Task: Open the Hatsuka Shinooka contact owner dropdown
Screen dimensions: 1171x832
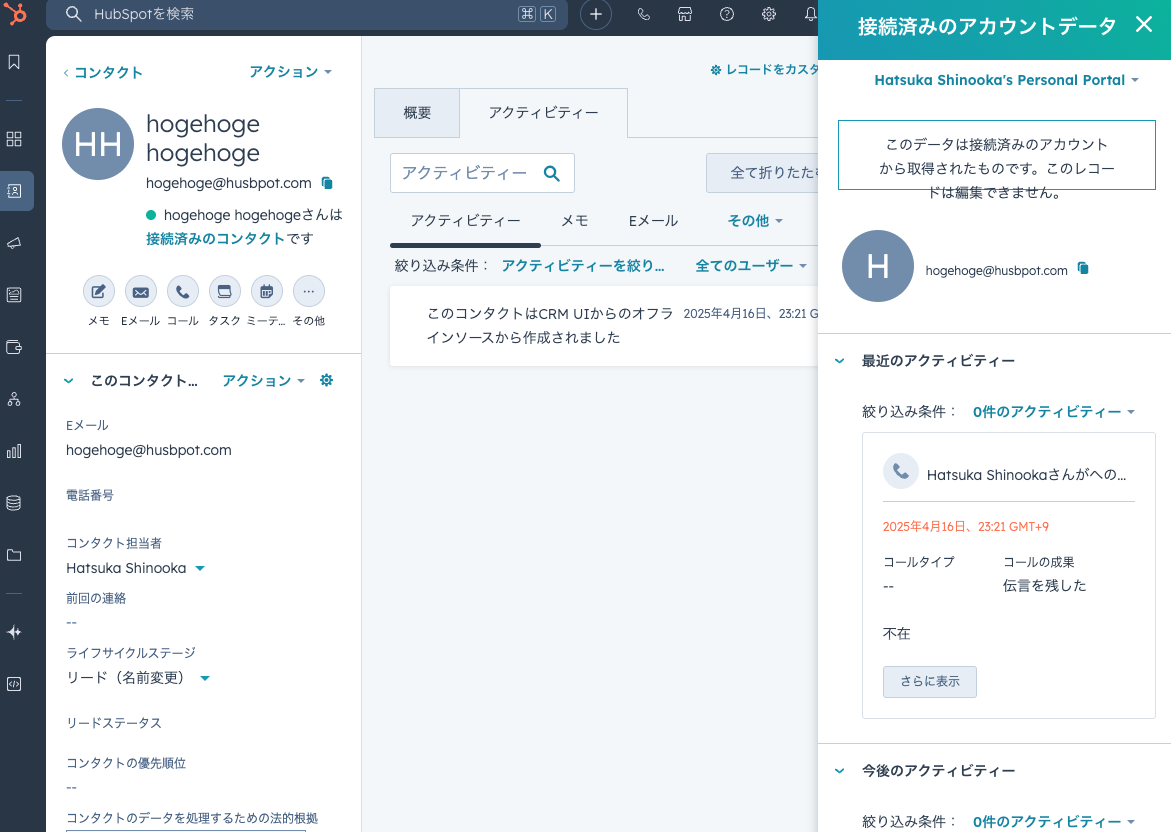Action: coord(135,568)
